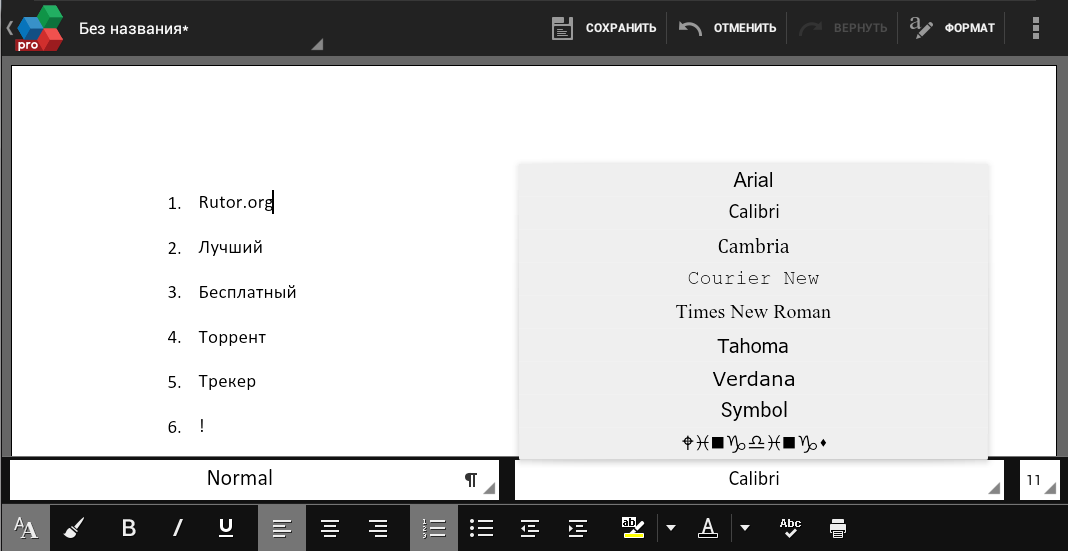Screen dimensions: 1068x551
Task: Toggle italic formatting
Action: [x=178, y=528]
